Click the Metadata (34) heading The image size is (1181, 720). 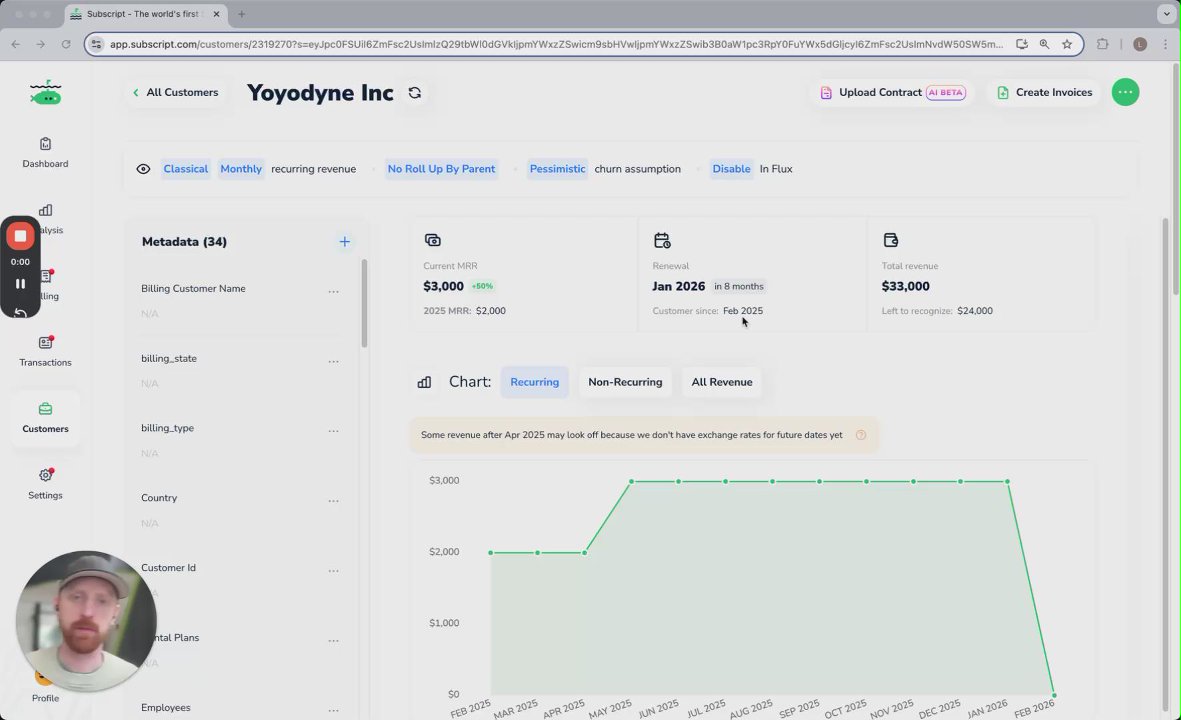[x=185, y=242]
